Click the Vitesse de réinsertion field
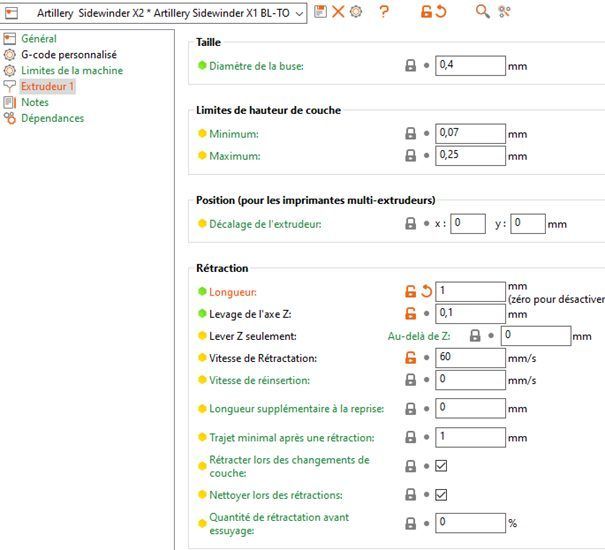The width and height of the screenshot is (605, 550). [470, 379]
